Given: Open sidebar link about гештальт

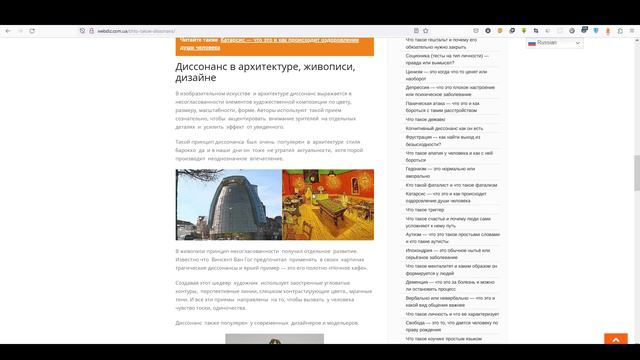Looking at the screenshot, I should (x=441, y=43).
